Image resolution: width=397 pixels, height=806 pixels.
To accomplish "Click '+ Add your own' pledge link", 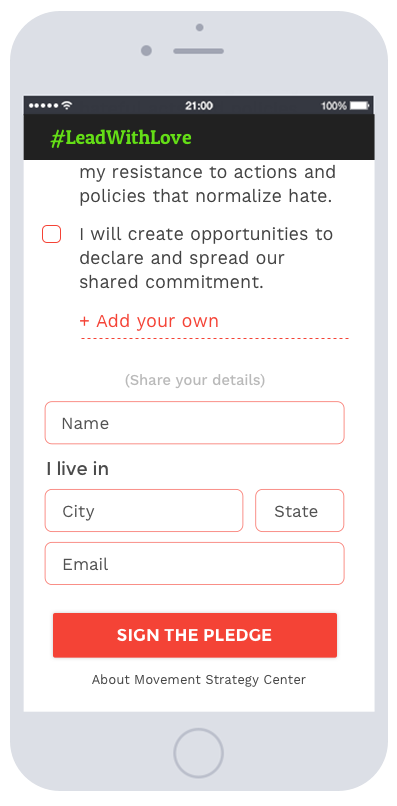I will coord(149,321).
